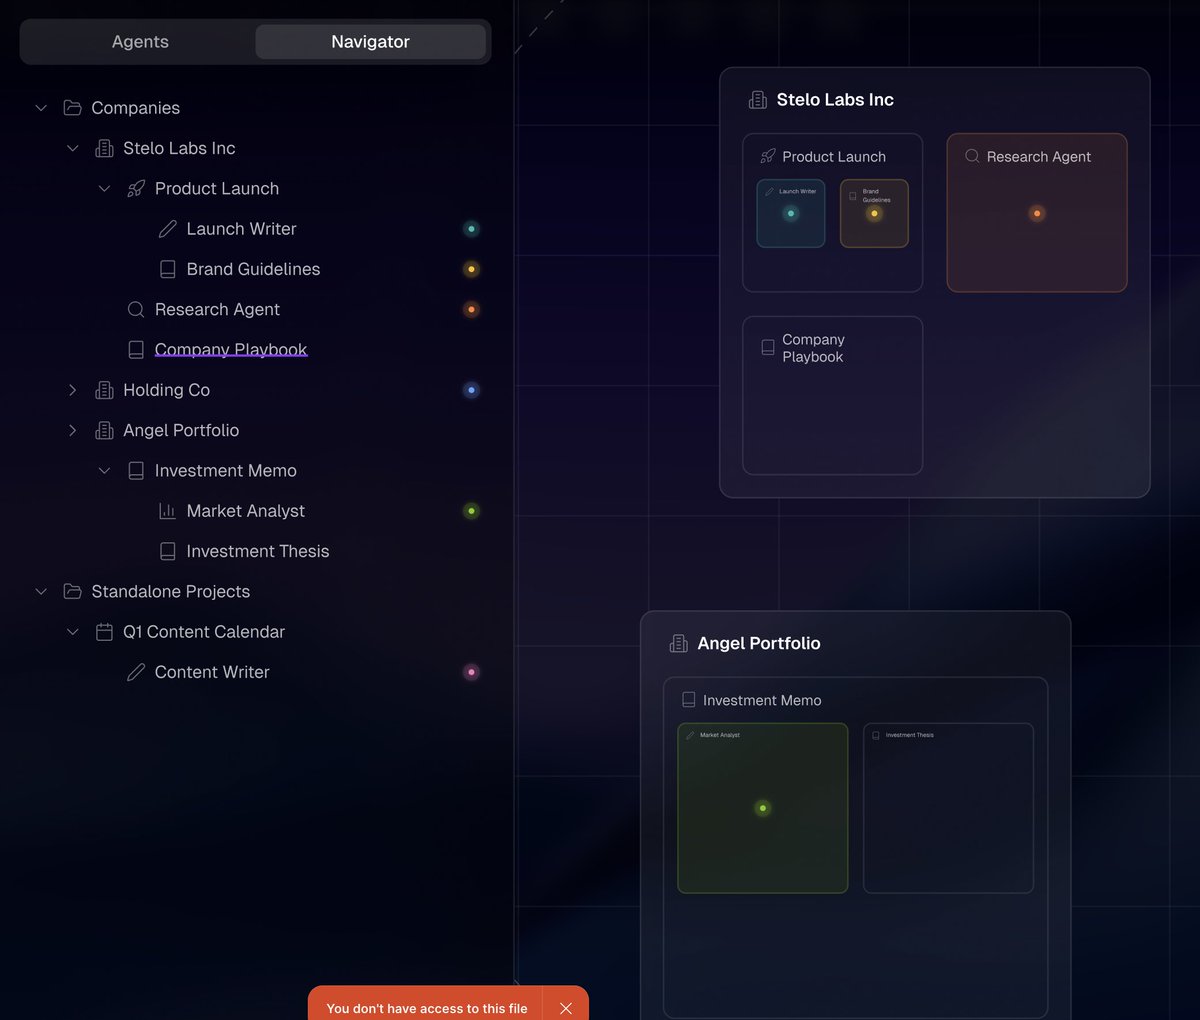Open the green Market Analyst card on canvas
1200x1020 pixels.
(763, 808)
